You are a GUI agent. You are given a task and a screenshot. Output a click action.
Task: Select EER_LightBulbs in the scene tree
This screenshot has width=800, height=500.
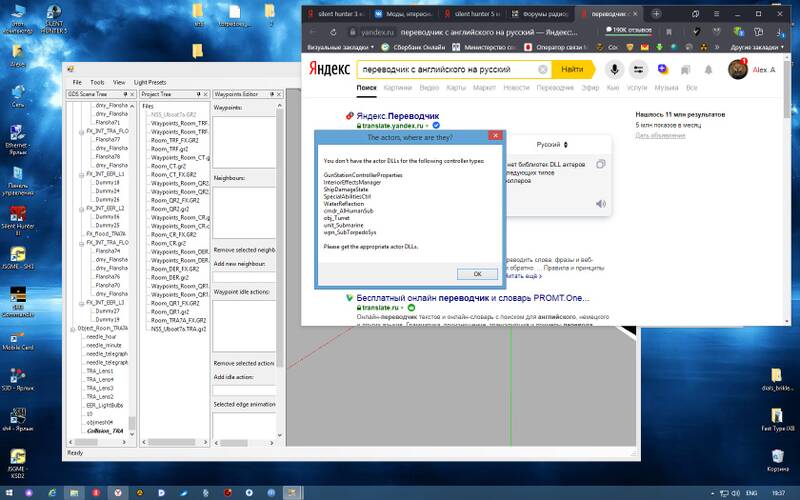105,405
